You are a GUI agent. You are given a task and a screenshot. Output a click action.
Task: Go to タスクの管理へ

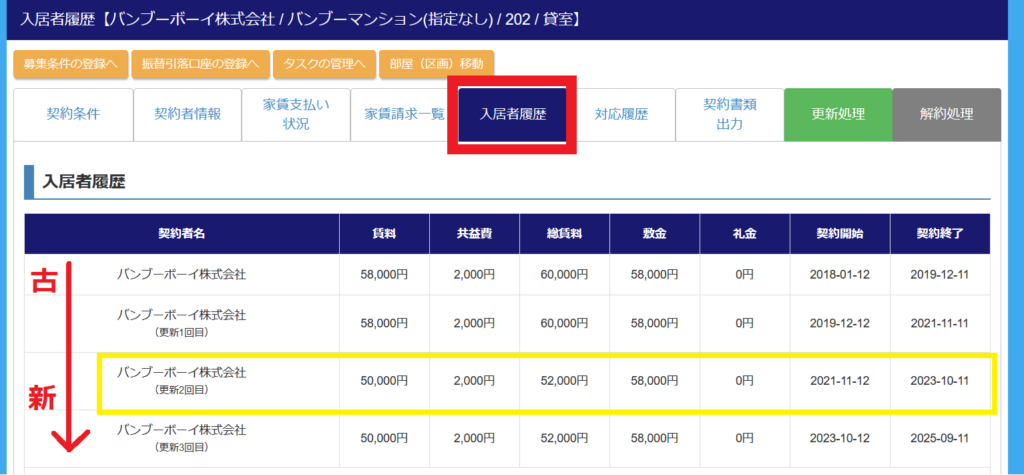click(x=324, y=64)
